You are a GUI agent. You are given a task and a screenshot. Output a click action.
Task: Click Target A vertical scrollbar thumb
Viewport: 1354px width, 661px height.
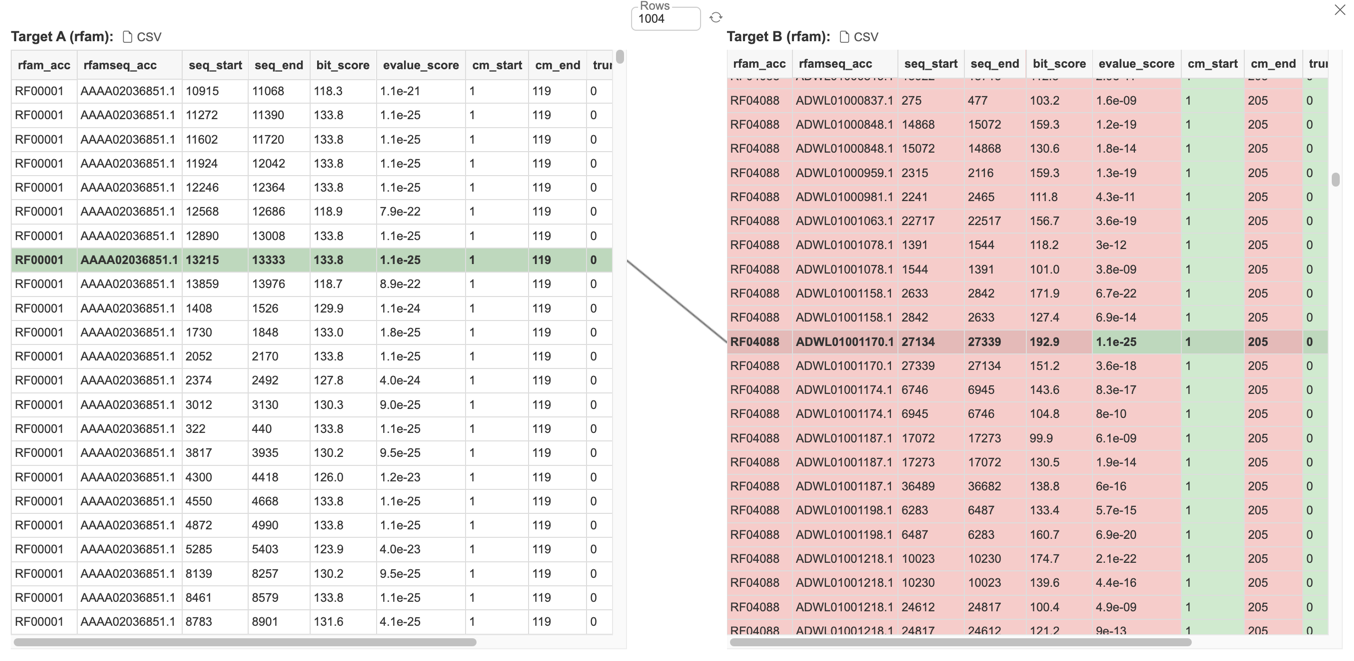(620, 57)
